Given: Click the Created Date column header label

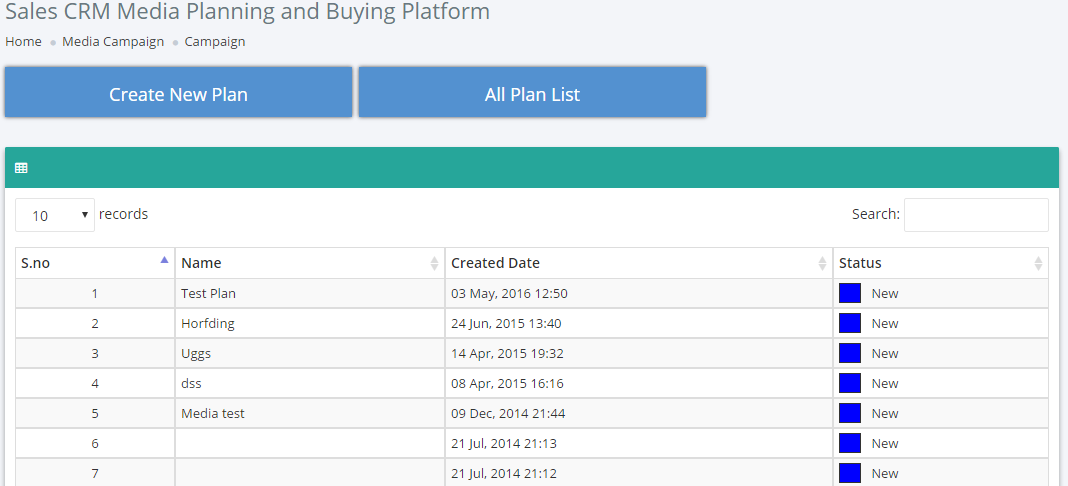Looking at the screenshot, I should point(495,263).
